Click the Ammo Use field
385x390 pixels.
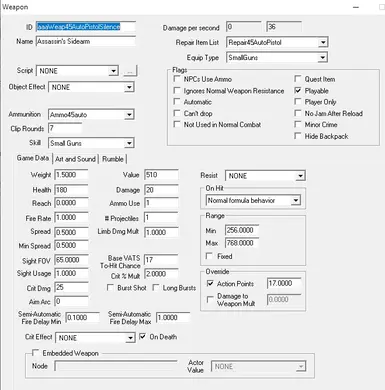tap(161, 203)
